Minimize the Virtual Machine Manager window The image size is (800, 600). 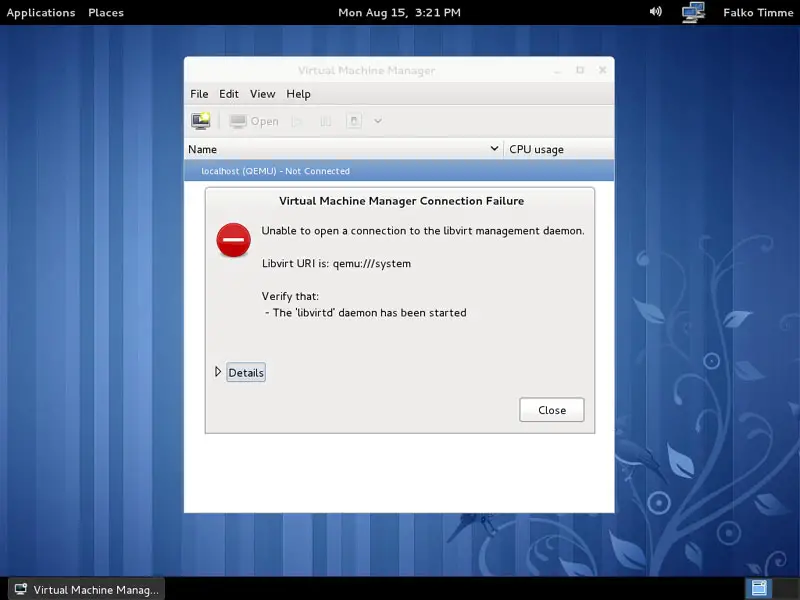point(558,70)
